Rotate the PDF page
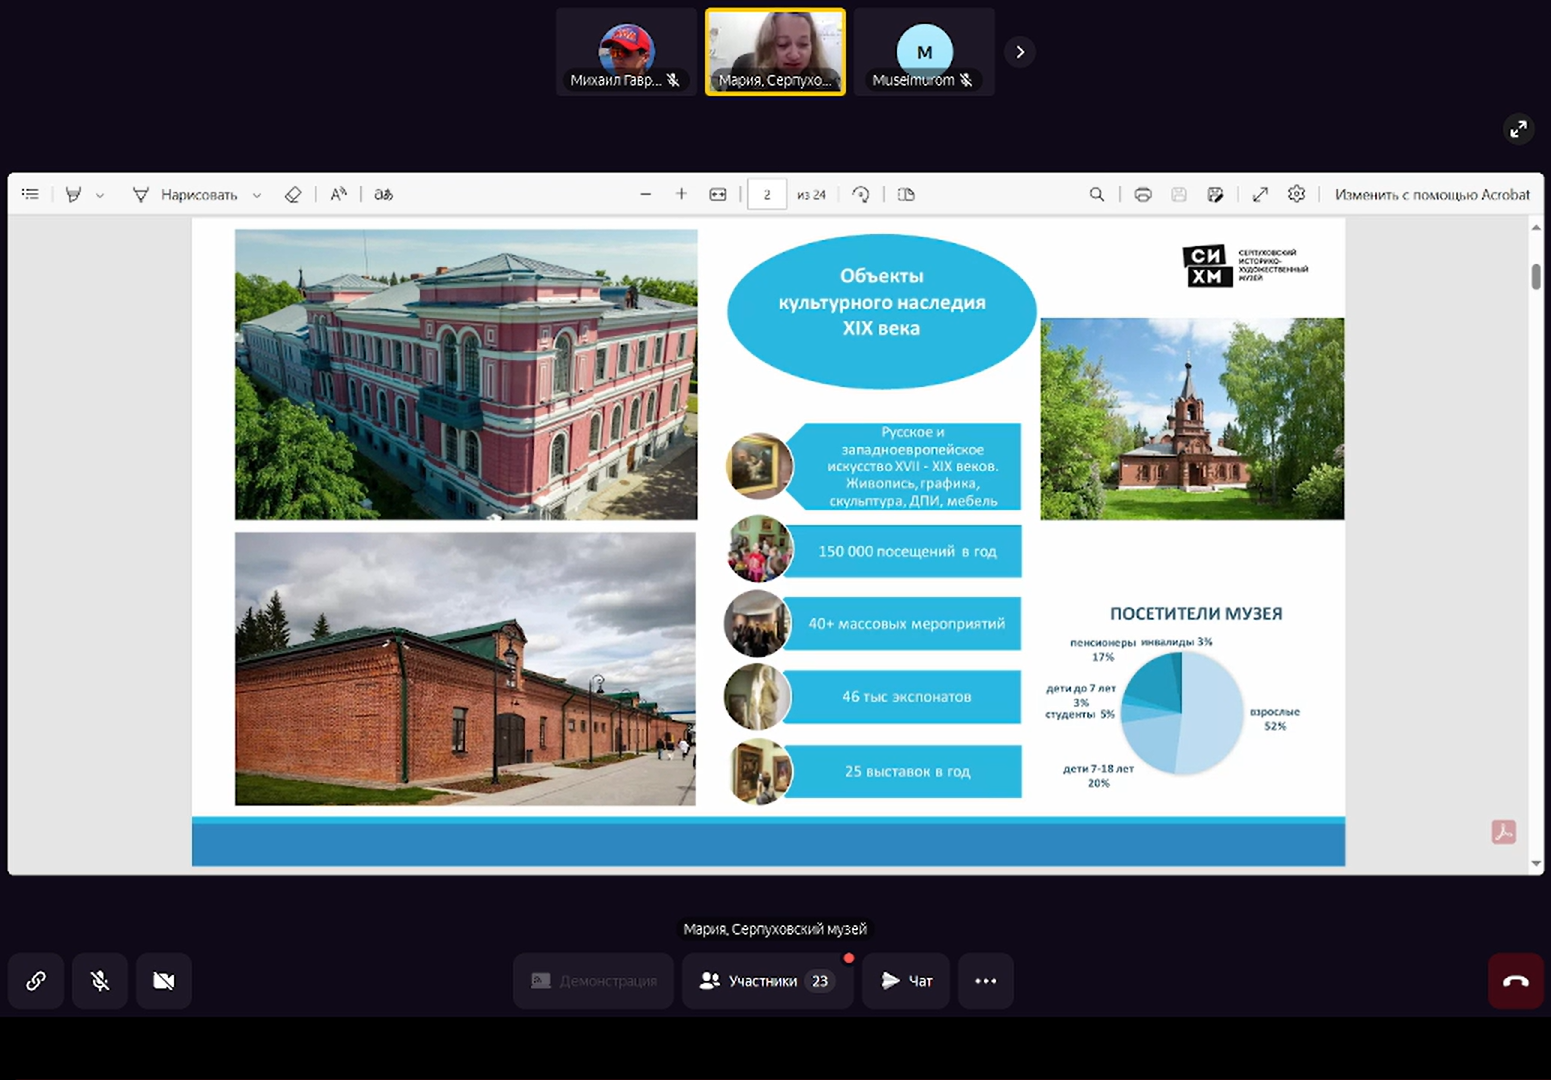 click(x=861, y=194)
